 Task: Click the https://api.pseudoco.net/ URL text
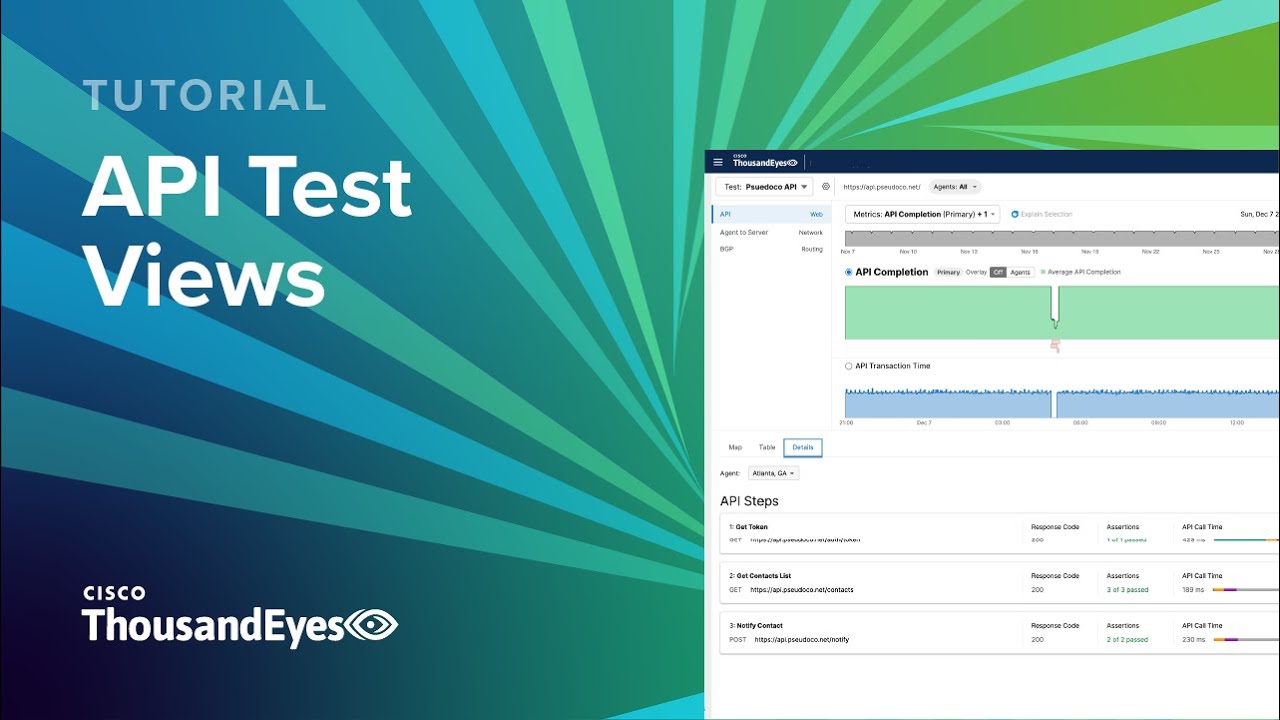[881, 187]
